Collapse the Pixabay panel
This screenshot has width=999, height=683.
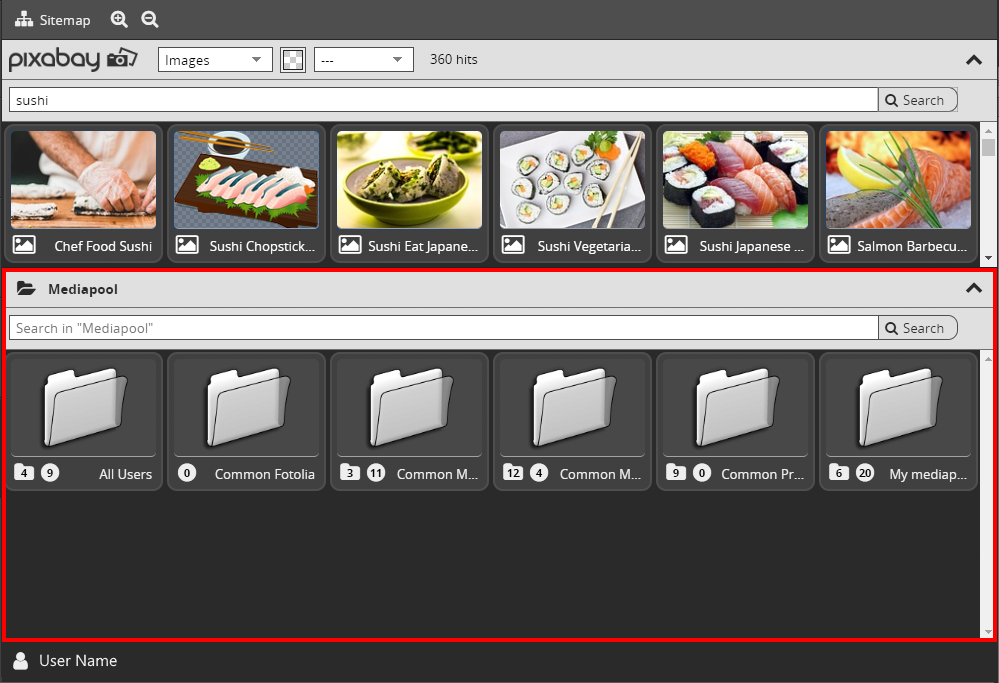(974, 60)
